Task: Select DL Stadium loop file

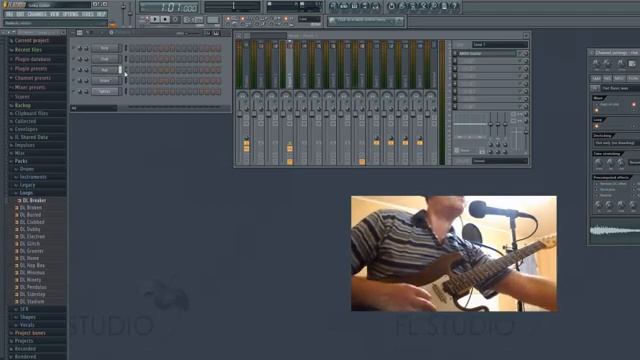Action: tap(32, 302)
